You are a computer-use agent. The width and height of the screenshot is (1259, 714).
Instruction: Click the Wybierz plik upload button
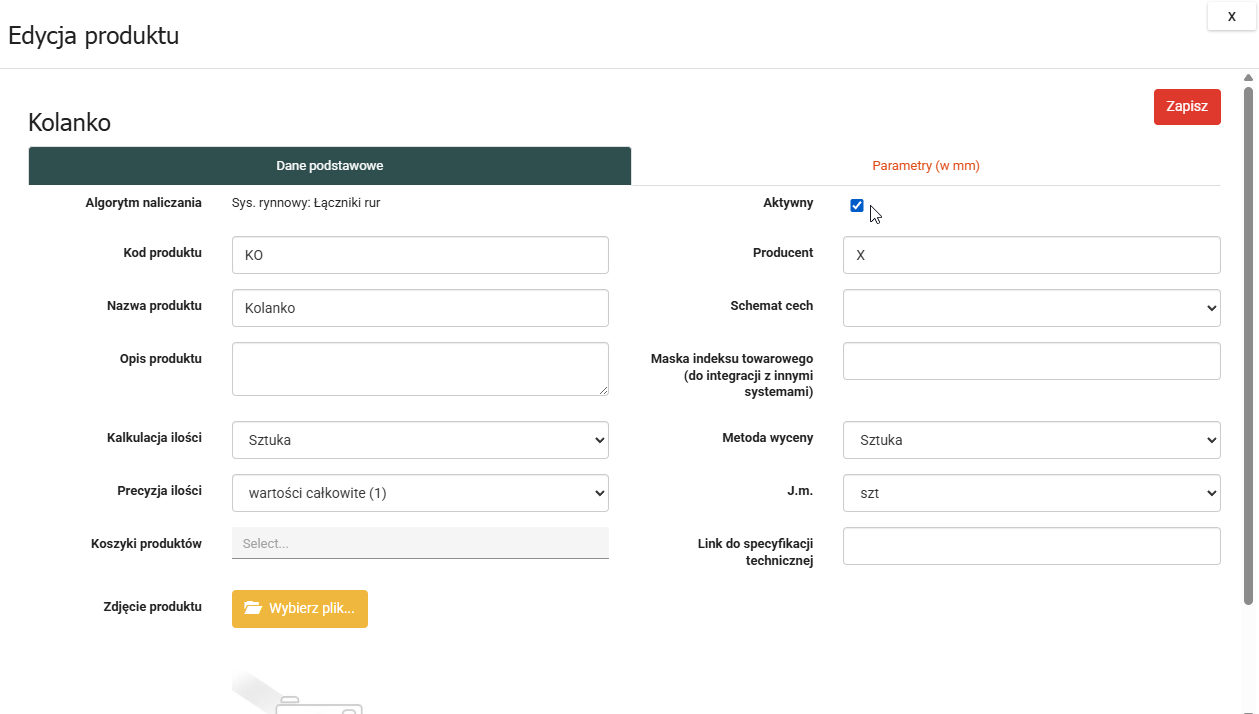(300, 609)
